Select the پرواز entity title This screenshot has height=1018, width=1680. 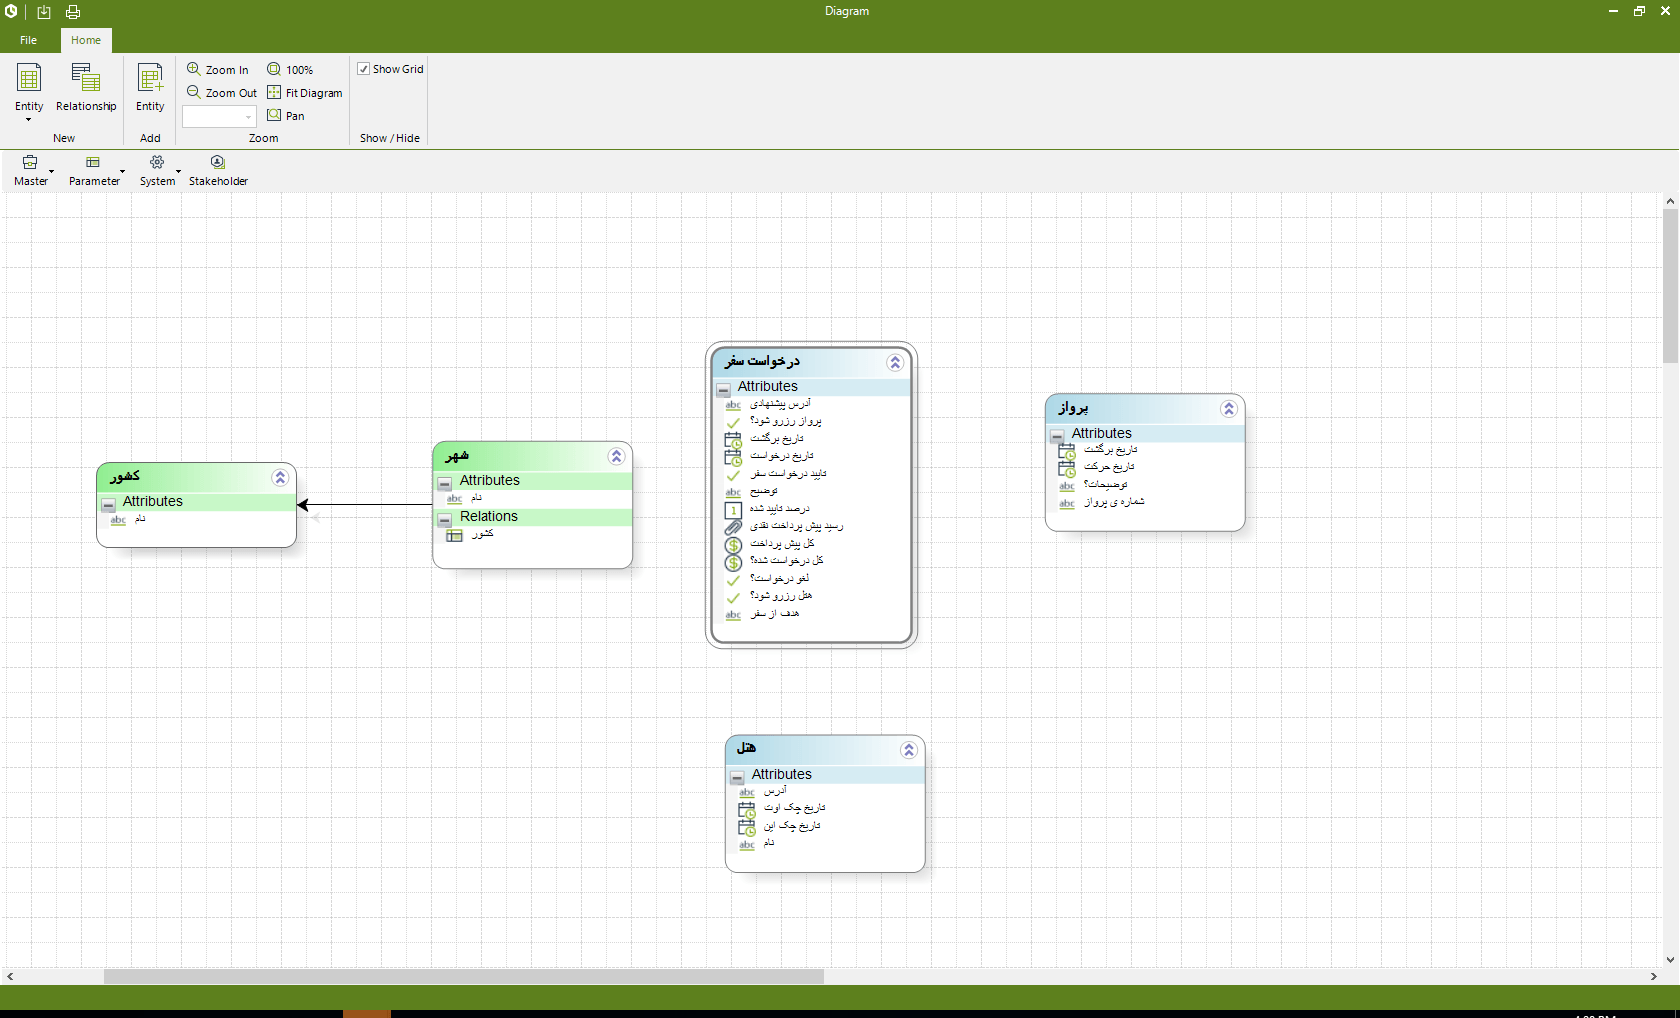coord(1073,408)
